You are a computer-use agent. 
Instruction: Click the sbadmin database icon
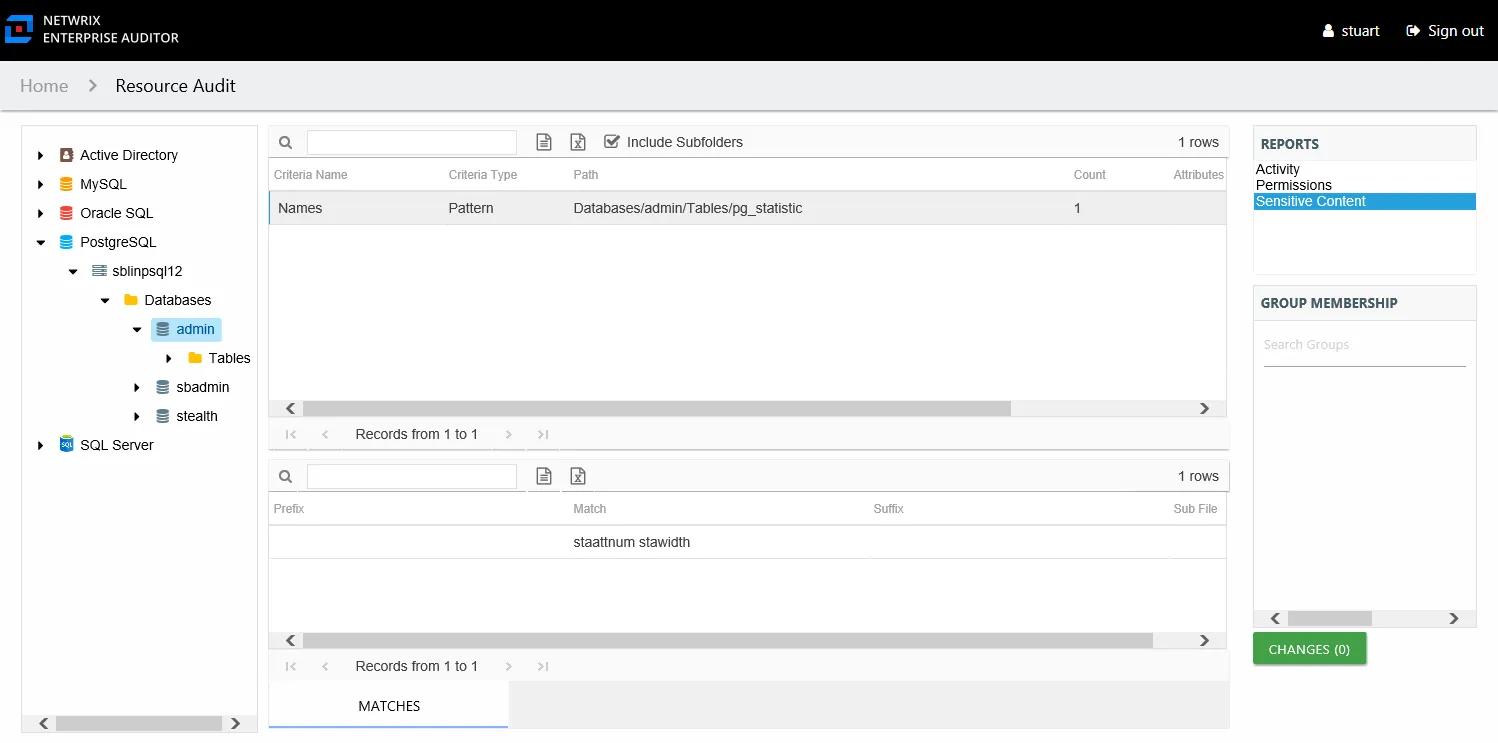[x=163, y=387]
